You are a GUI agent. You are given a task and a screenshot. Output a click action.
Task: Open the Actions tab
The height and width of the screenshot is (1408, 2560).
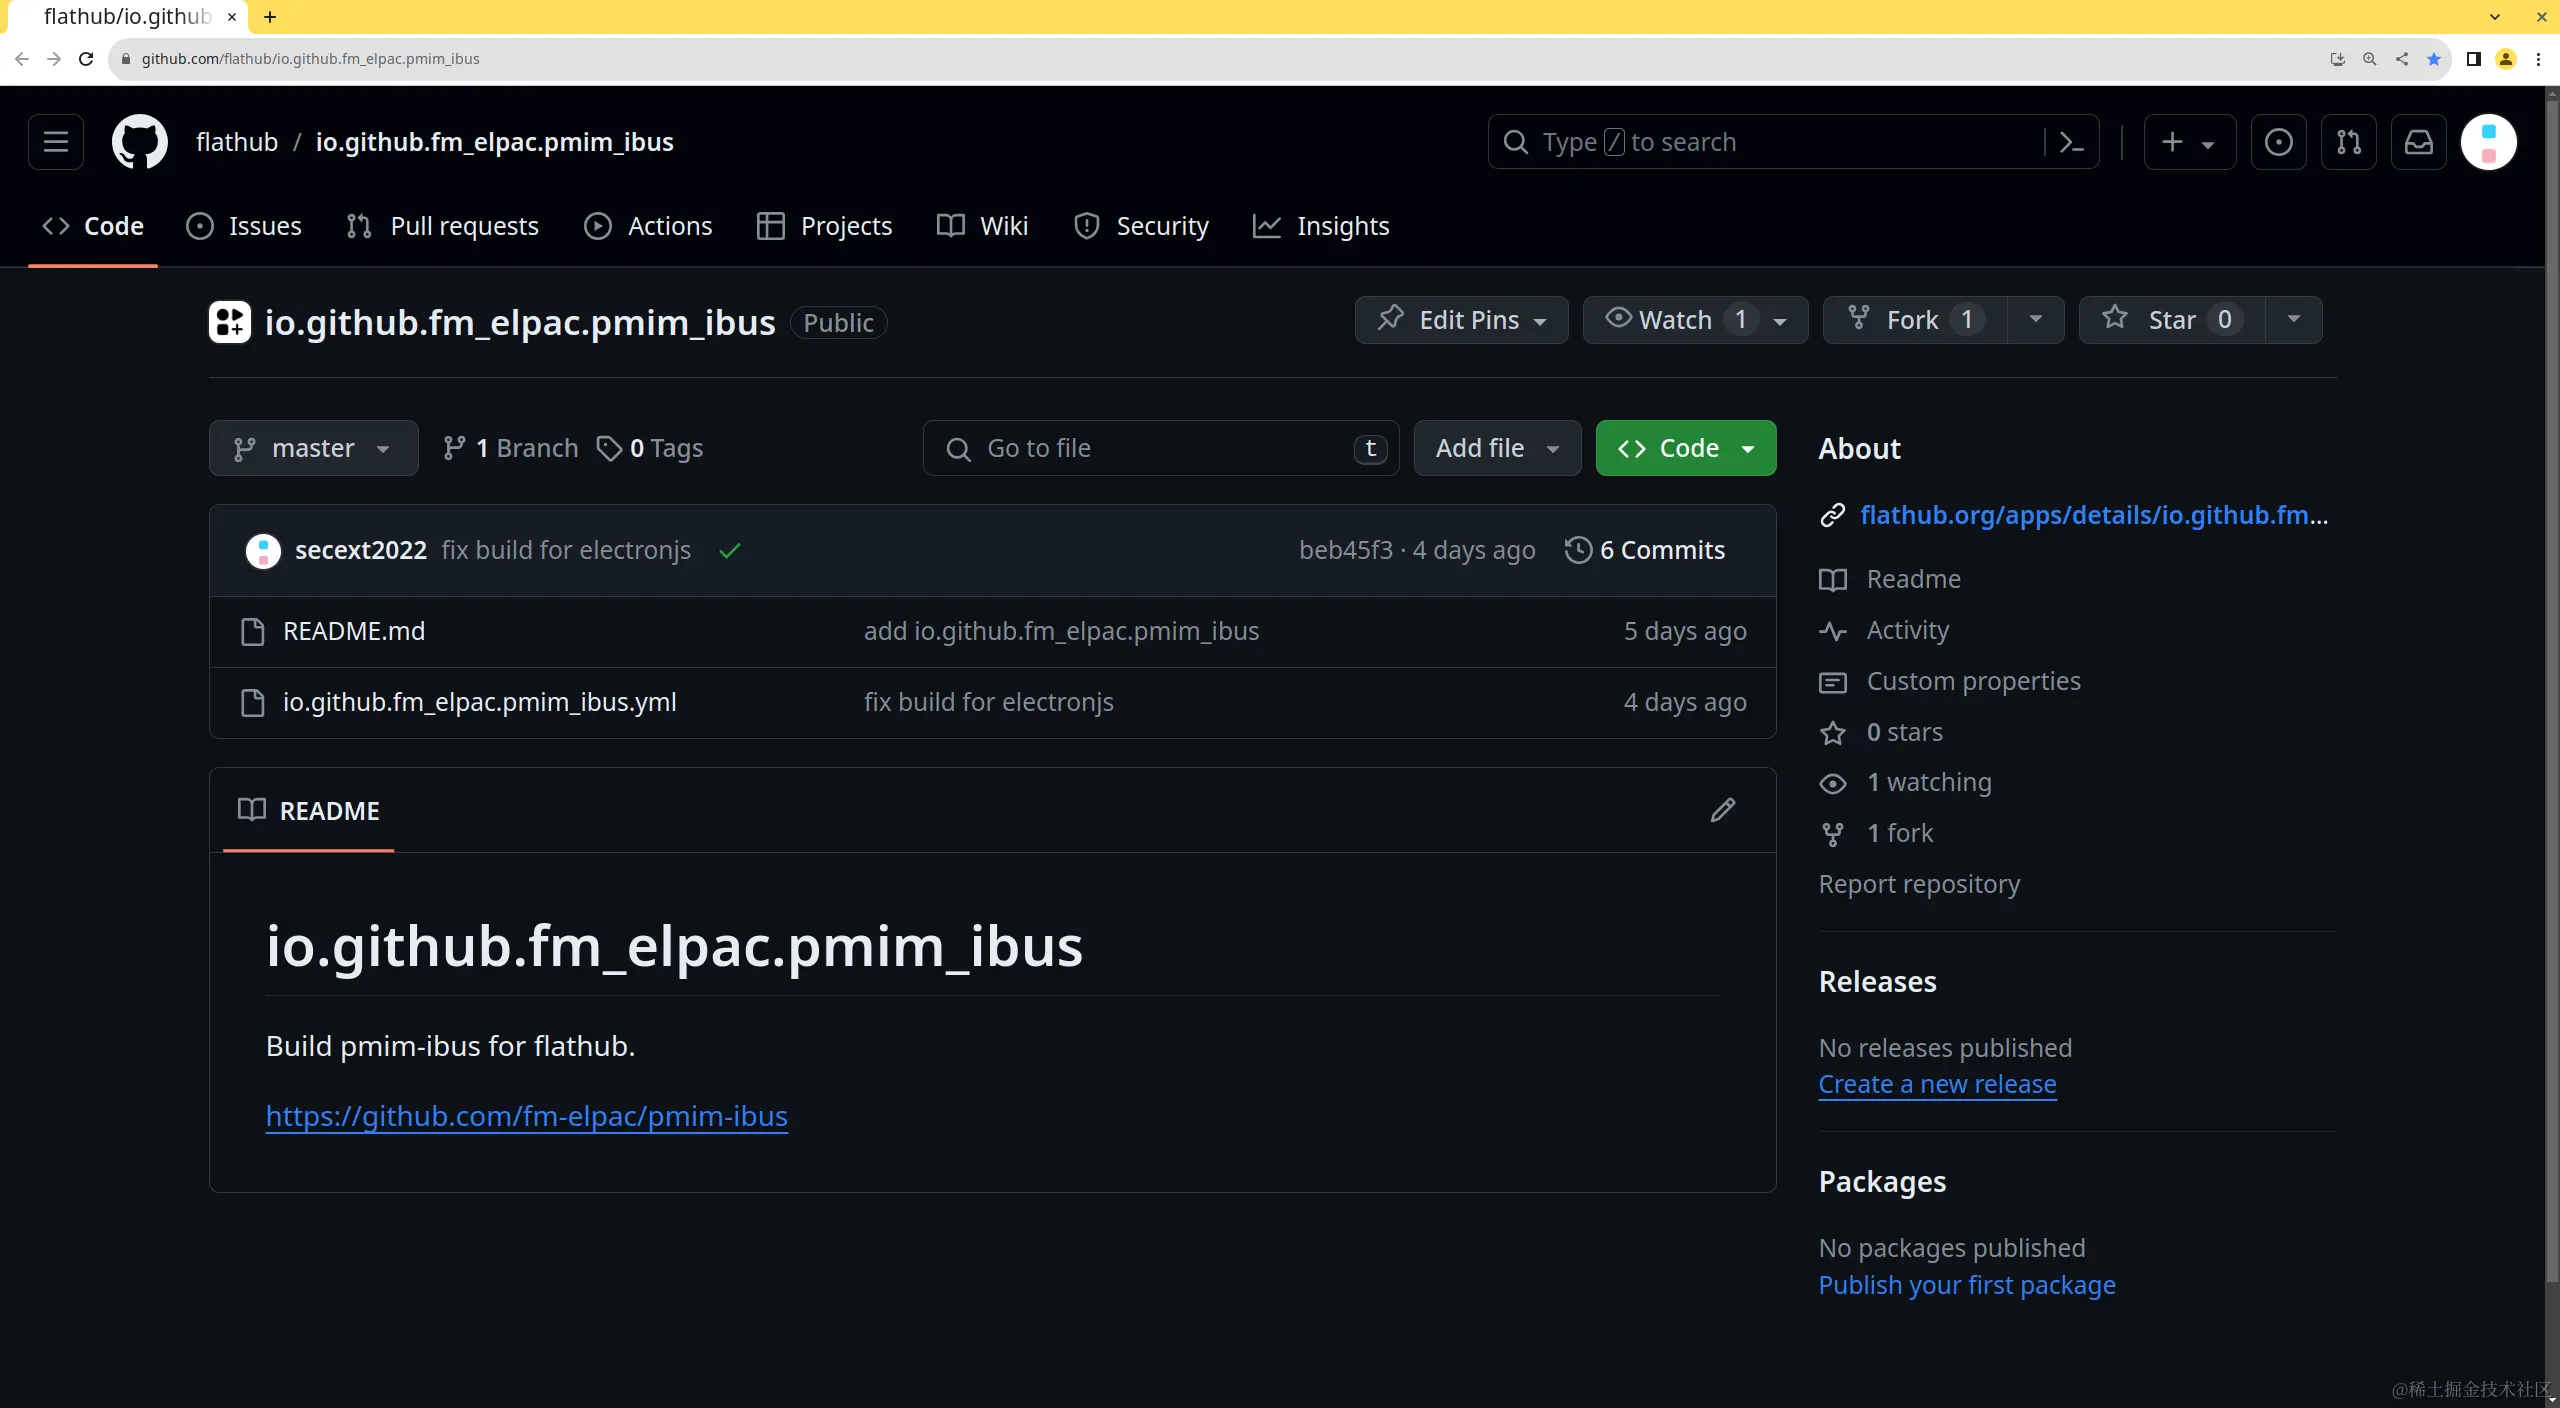pos(648,226)
